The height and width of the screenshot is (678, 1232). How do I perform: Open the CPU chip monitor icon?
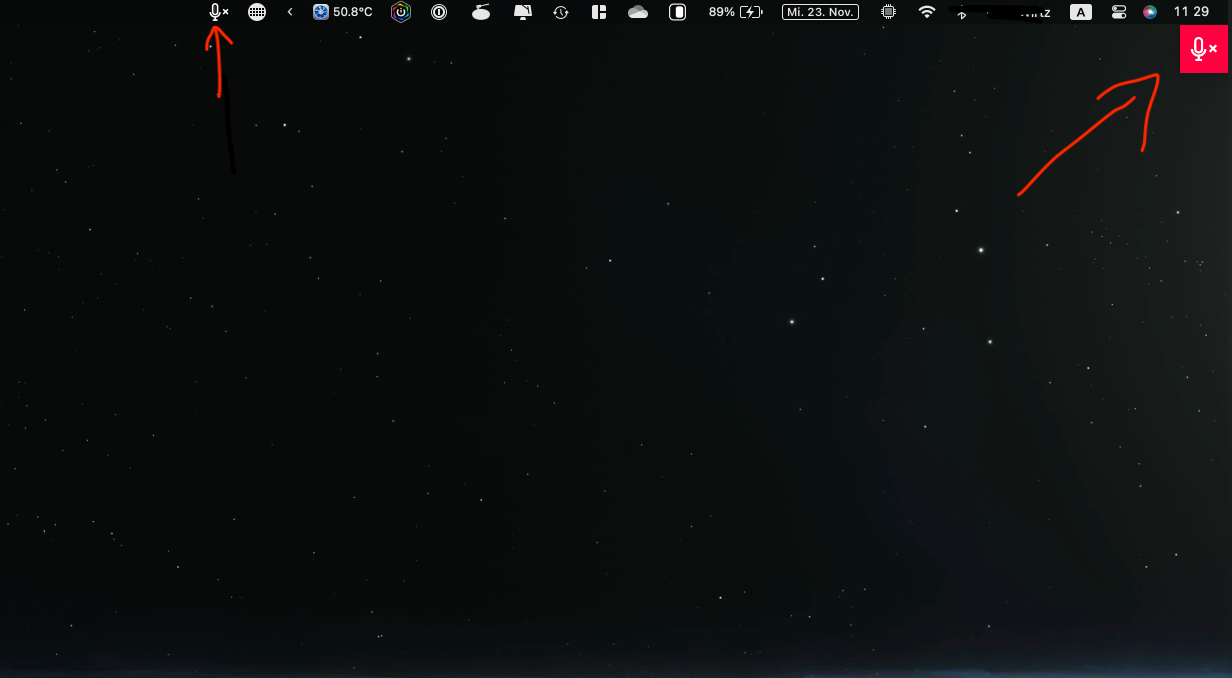(888, 12)
